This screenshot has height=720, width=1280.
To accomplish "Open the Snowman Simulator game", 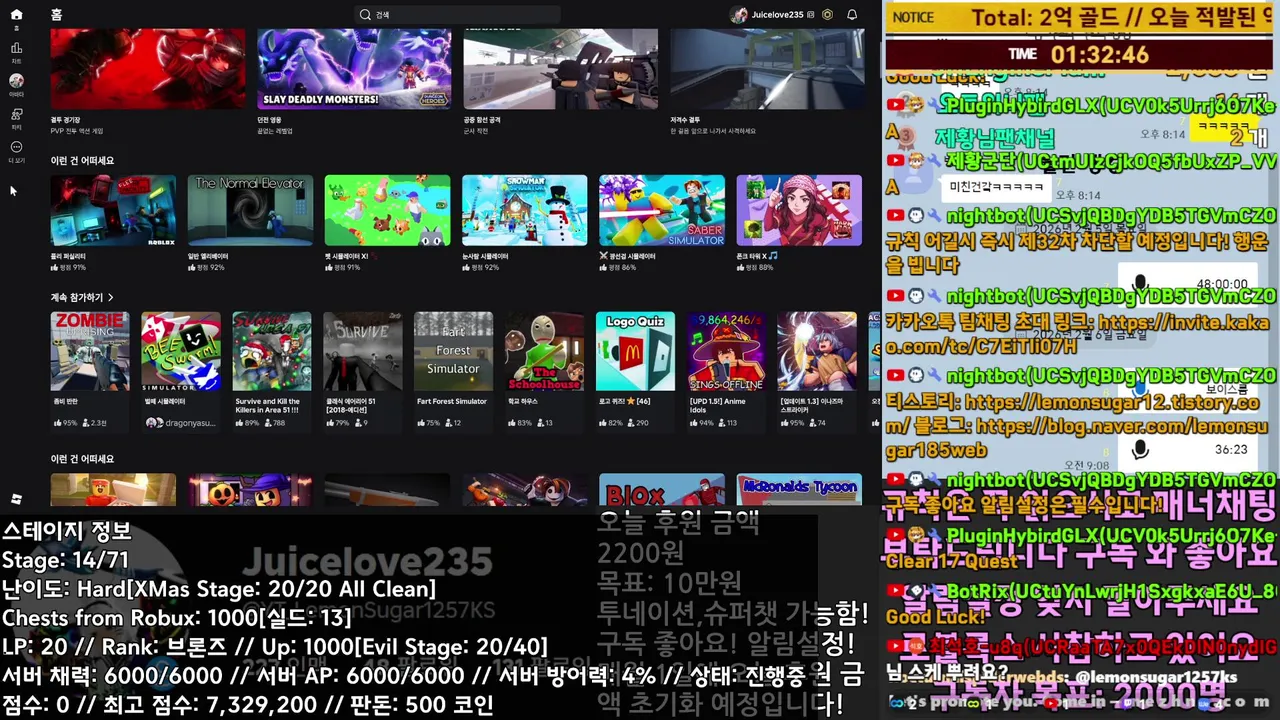I will pos(524,210).
